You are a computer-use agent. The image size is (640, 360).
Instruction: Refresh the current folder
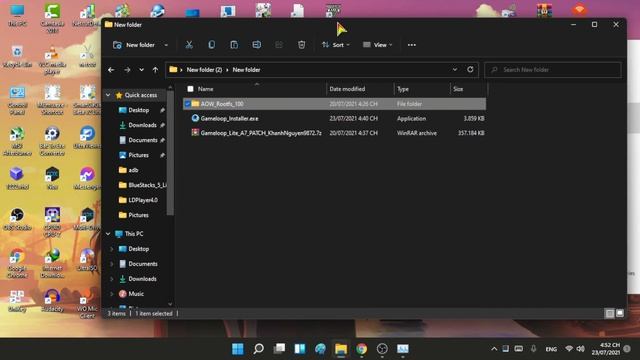click(x=470, y=70)
